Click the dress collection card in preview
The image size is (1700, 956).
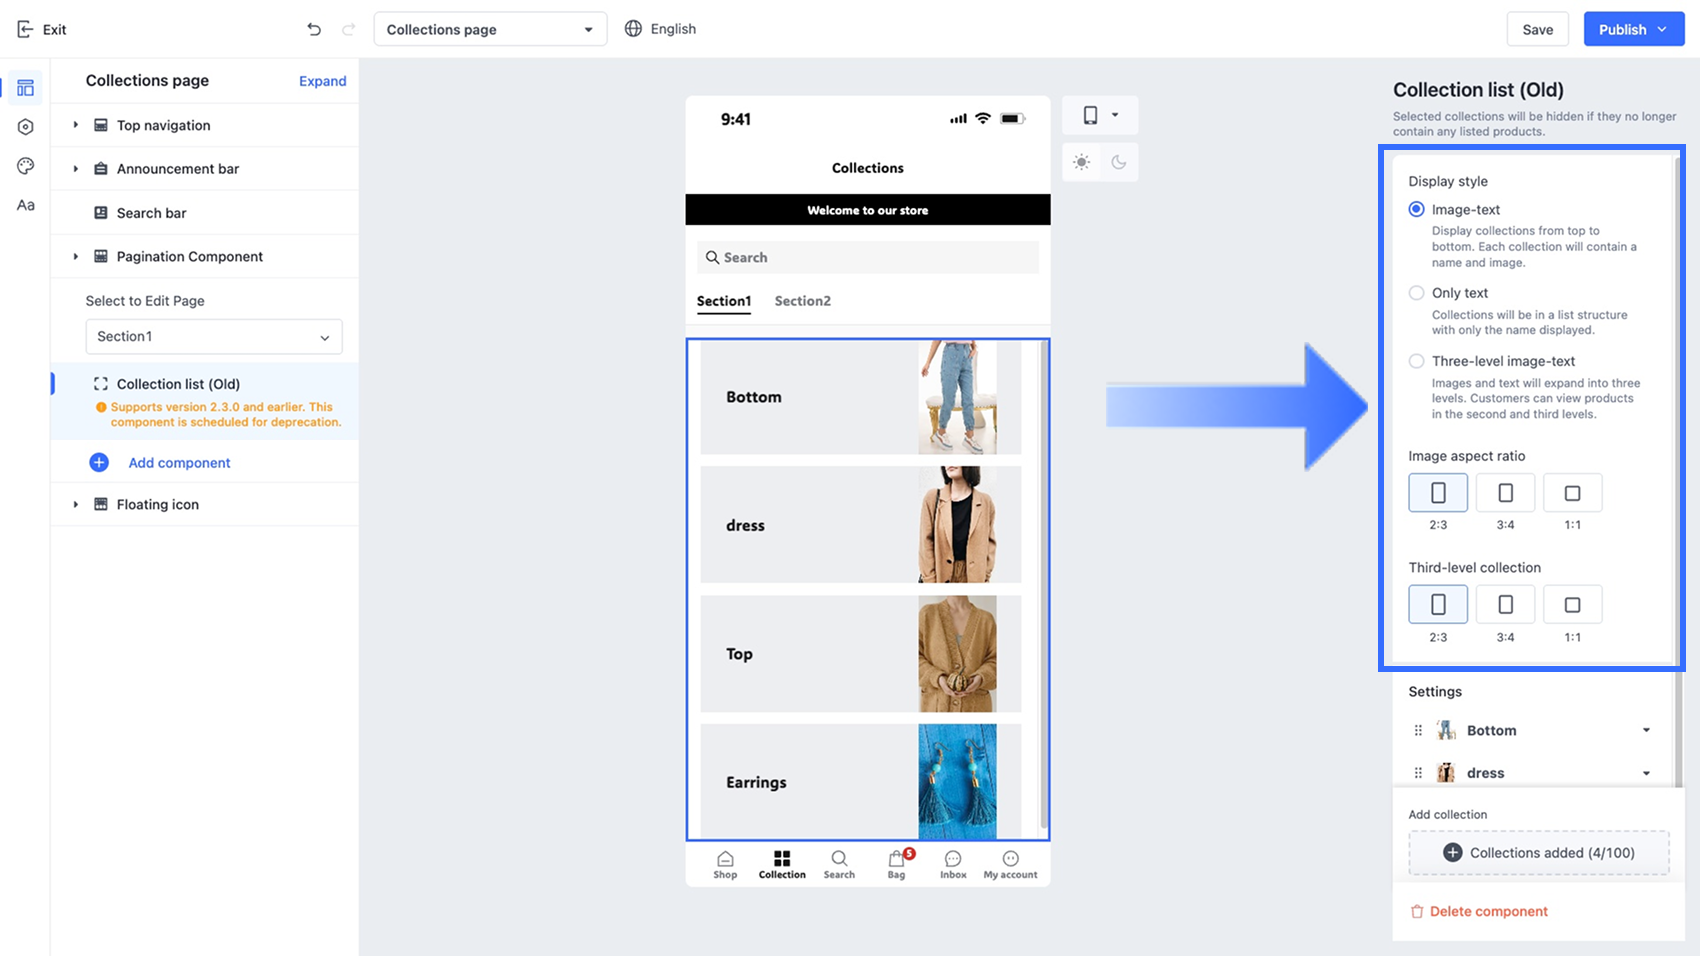[x=861, y=525]
